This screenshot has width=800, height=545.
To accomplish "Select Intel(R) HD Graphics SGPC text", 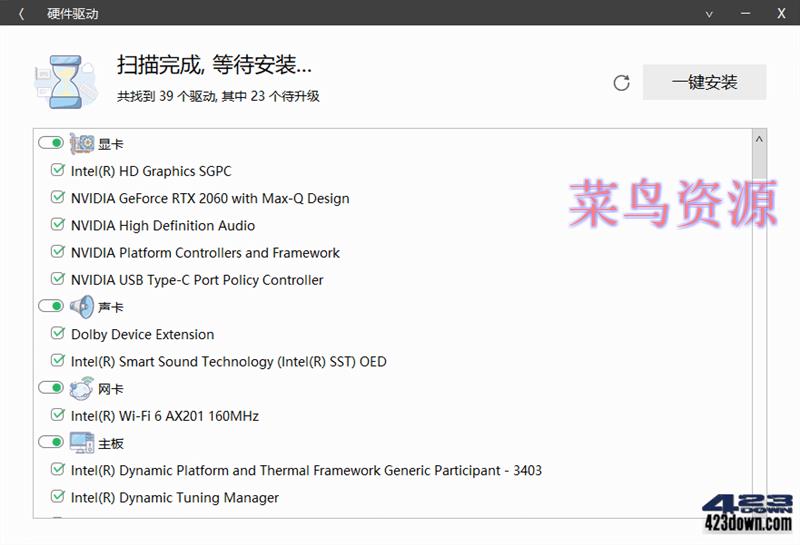I will coord(151,171).
